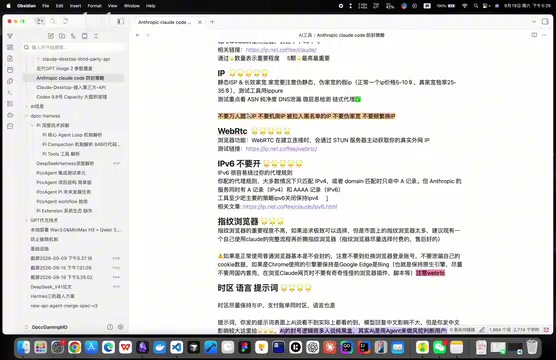The height and width of the screenshot is (360, 556).
Task: Open the note's more options menu
Action: coord(544,35)
